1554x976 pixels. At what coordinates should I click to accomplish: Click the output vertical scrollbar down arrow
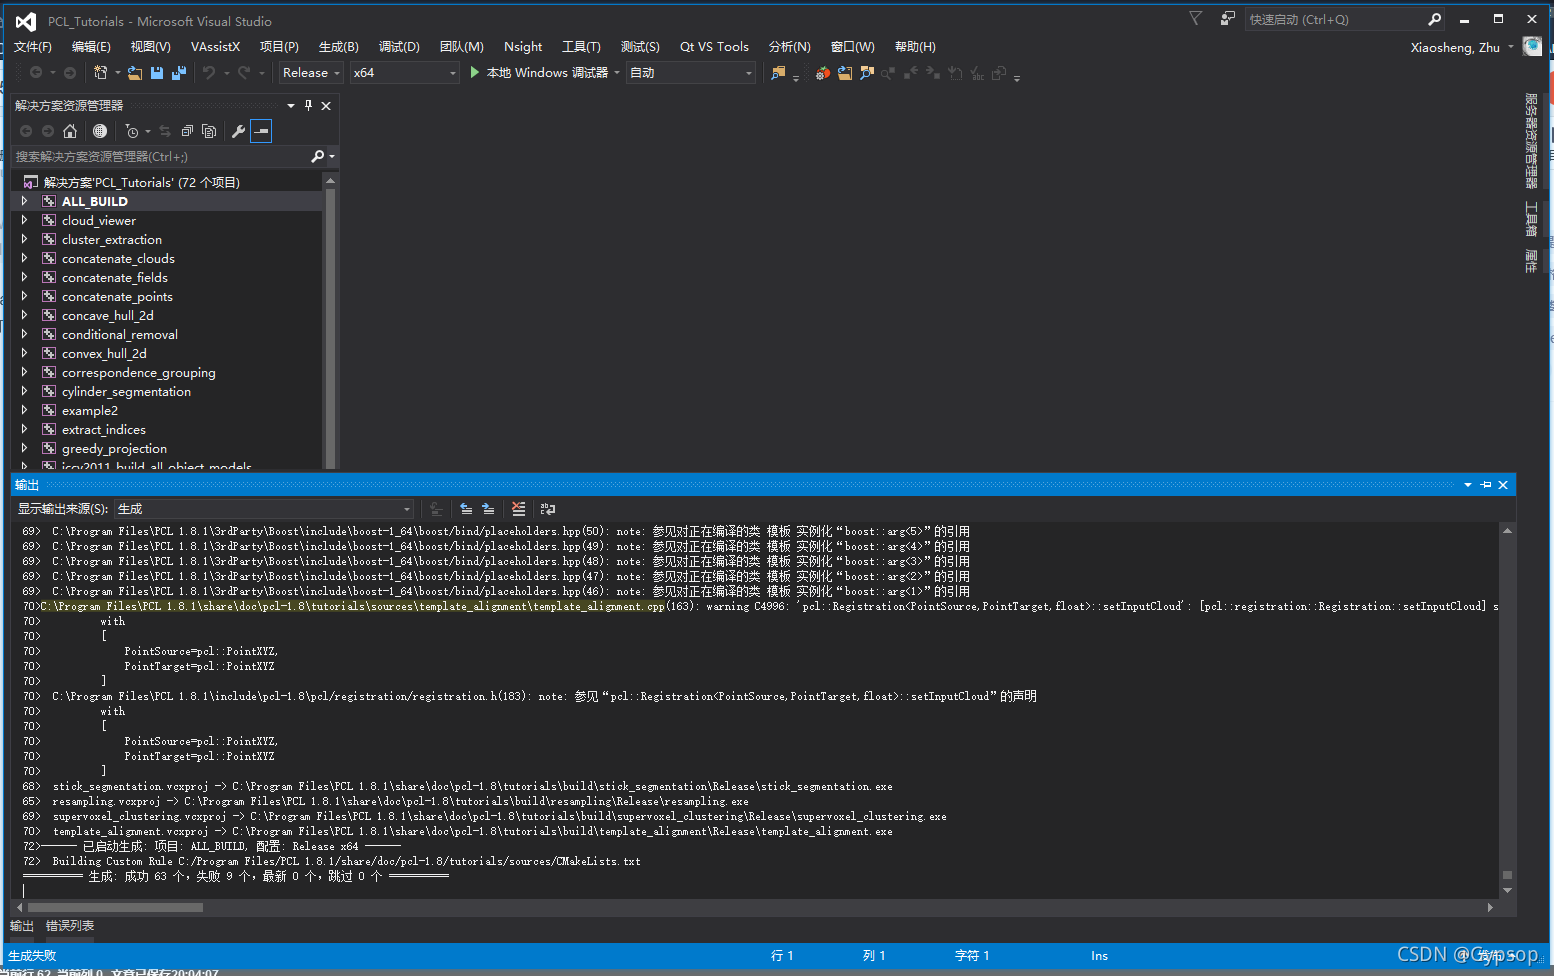click(x=1507, y=890)
